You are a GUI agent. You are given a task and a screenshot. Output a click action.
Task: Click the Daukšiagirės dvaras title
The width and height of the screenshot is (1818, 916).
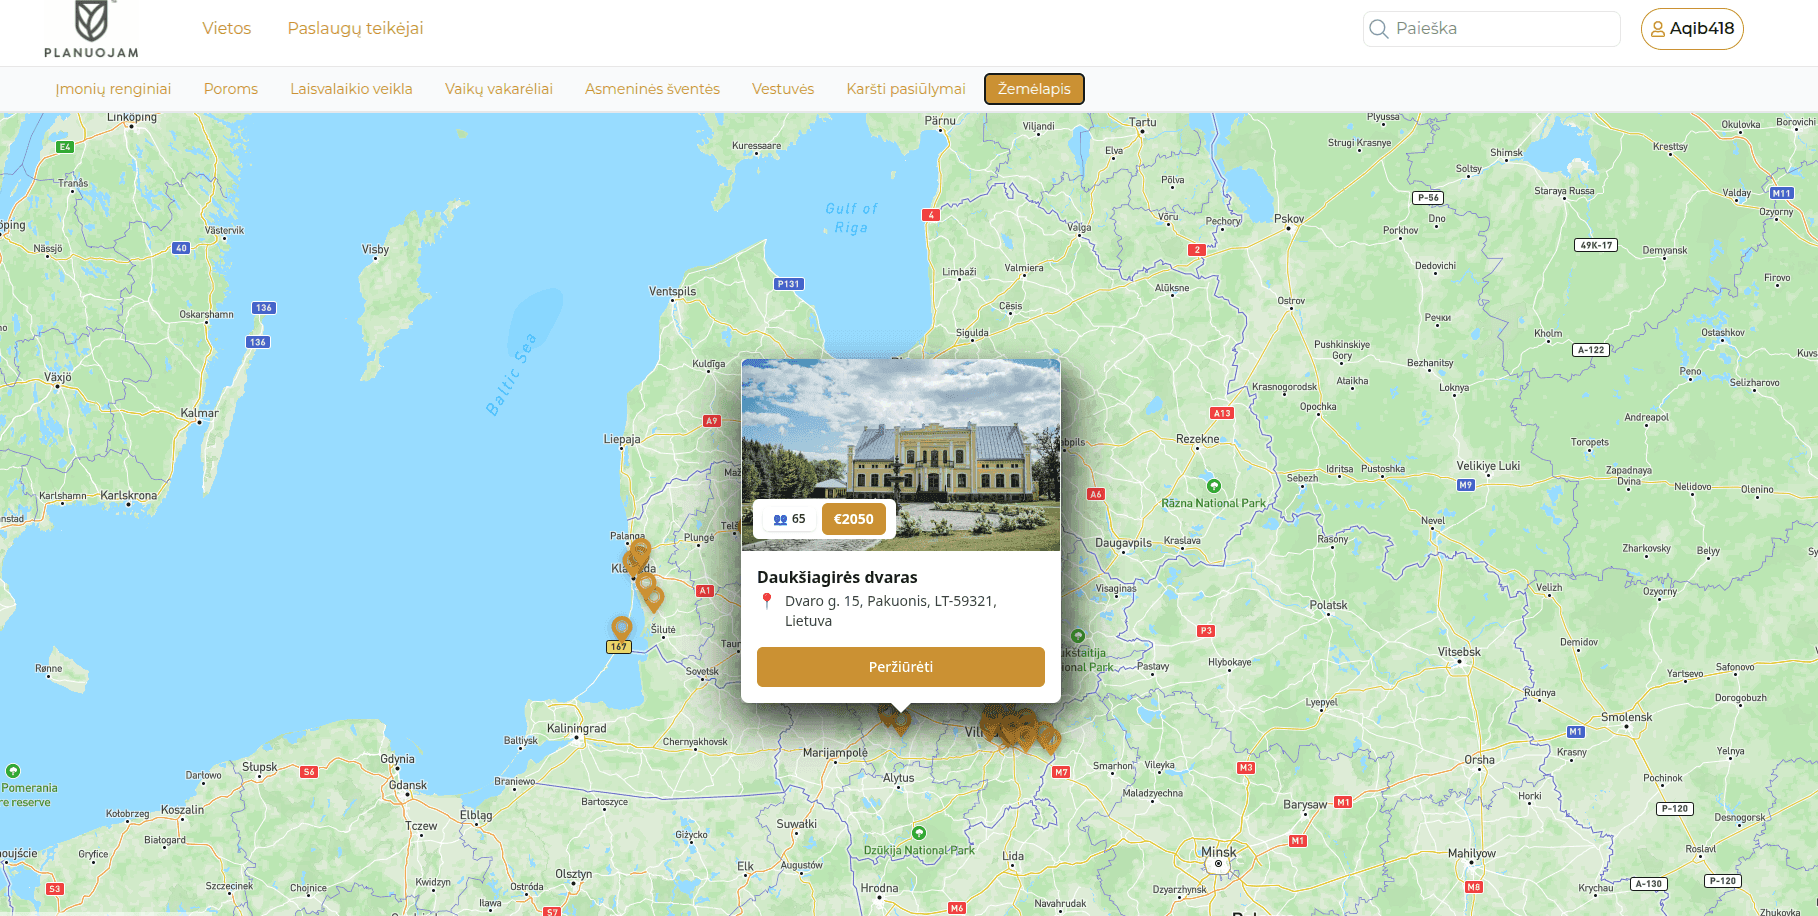pyautogui.click(x=837, y=577)
